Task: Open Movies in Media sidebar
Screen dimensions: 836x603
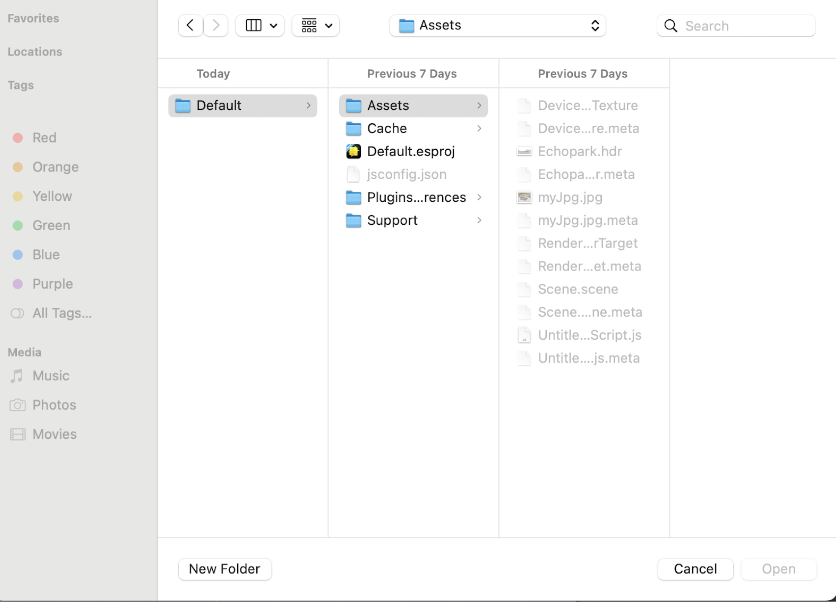Action: click(x=54, y=434)
